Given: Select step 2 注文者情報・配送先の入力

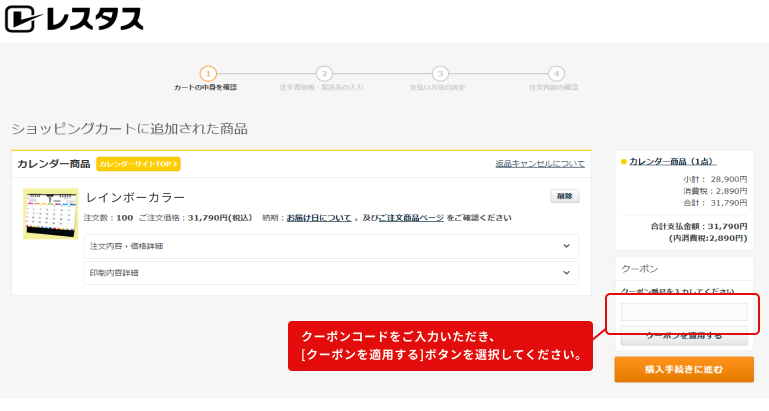Looking at the screenshot, I should 322,79.
